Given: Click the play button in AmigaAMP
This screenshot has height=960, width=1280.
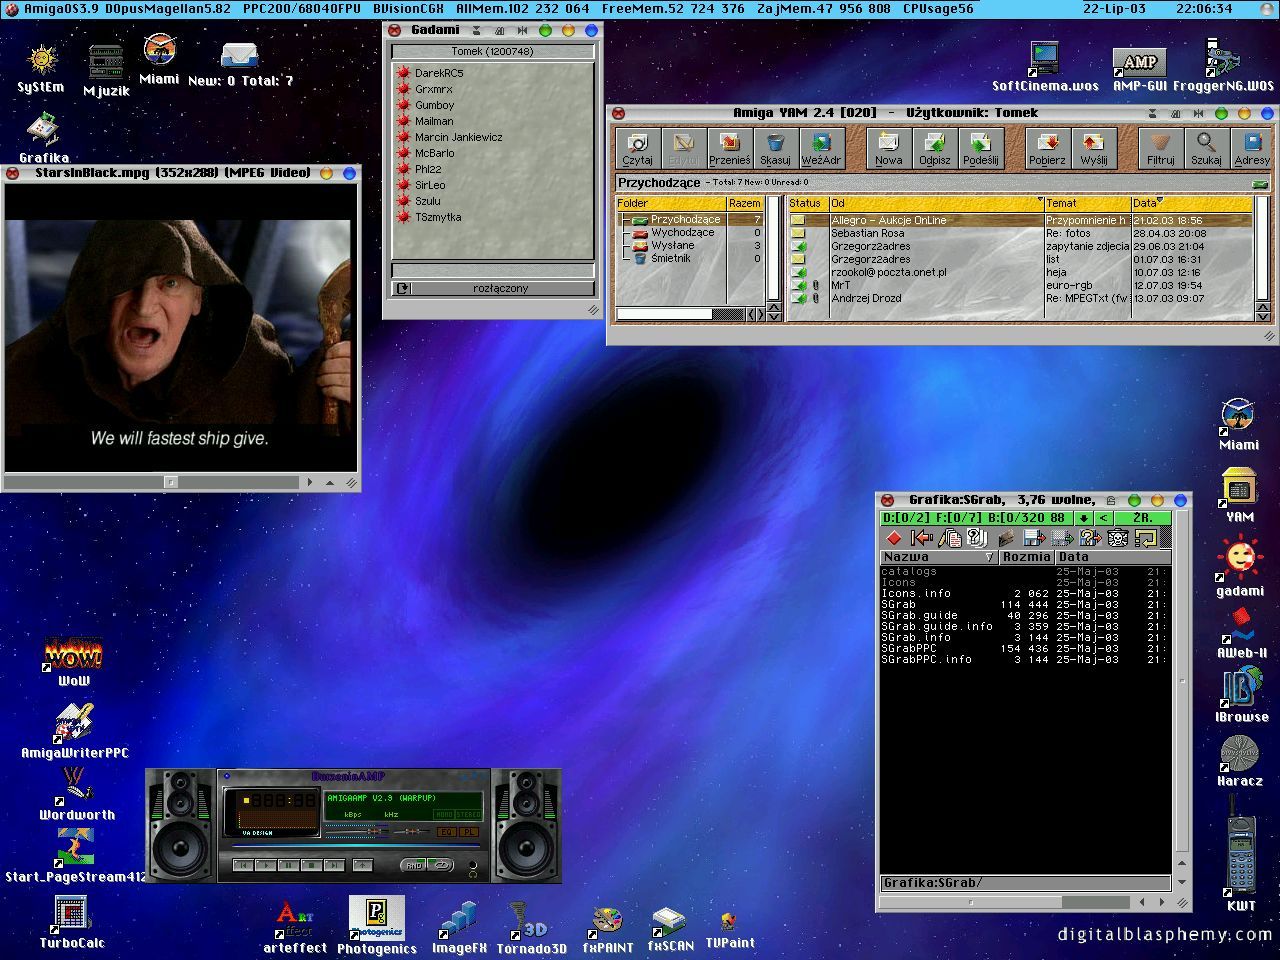Looking at the screenshot, I should tap(265, 865).
